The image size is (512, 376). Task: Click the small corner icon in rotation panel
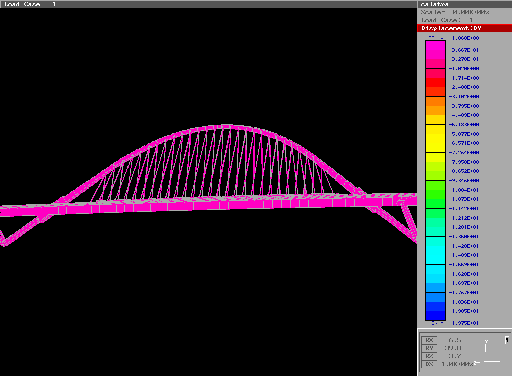click(x=507, y=340)
